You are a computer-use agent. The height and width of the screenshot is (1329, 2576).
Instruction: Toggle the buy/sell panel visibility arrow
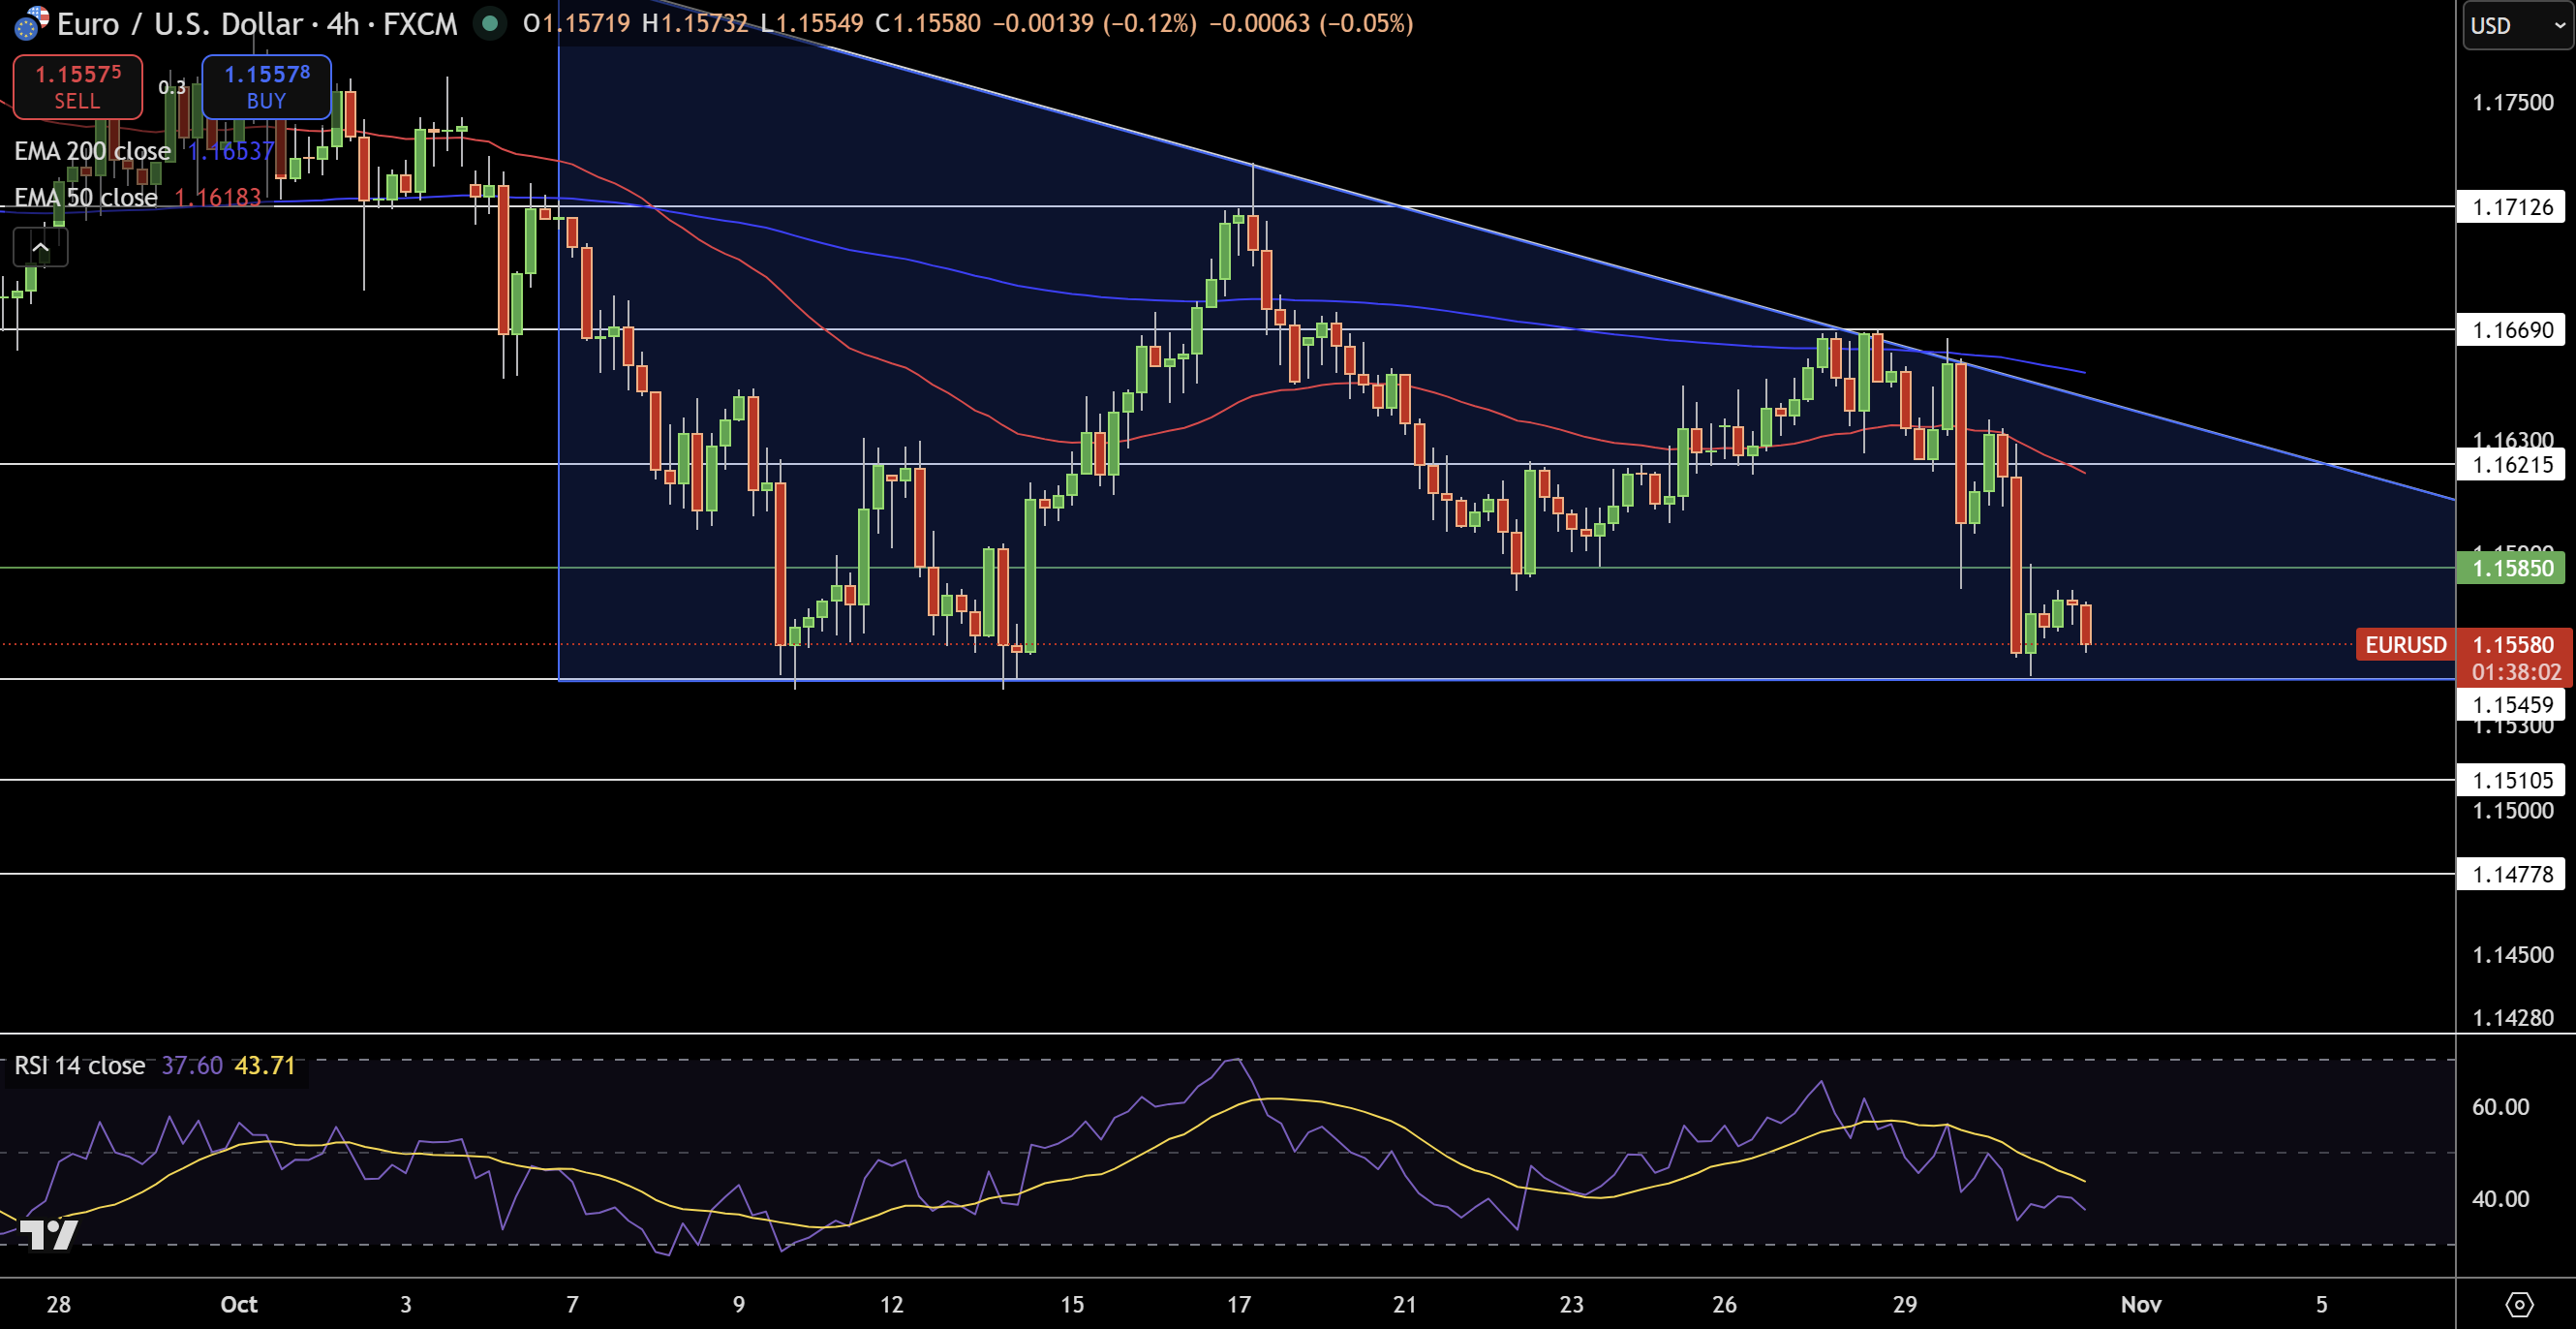pos(40,246)
